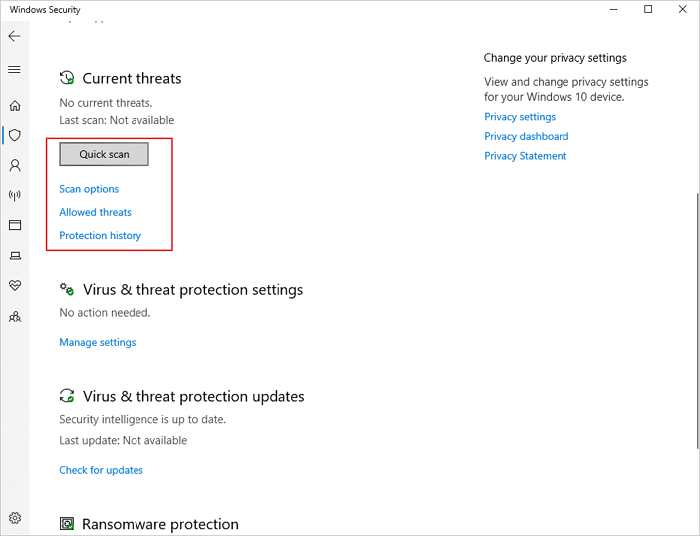Screen dimensions: 700x536
Task: Open Device performance & health heart icon
Action: click(x=14, y=286)
